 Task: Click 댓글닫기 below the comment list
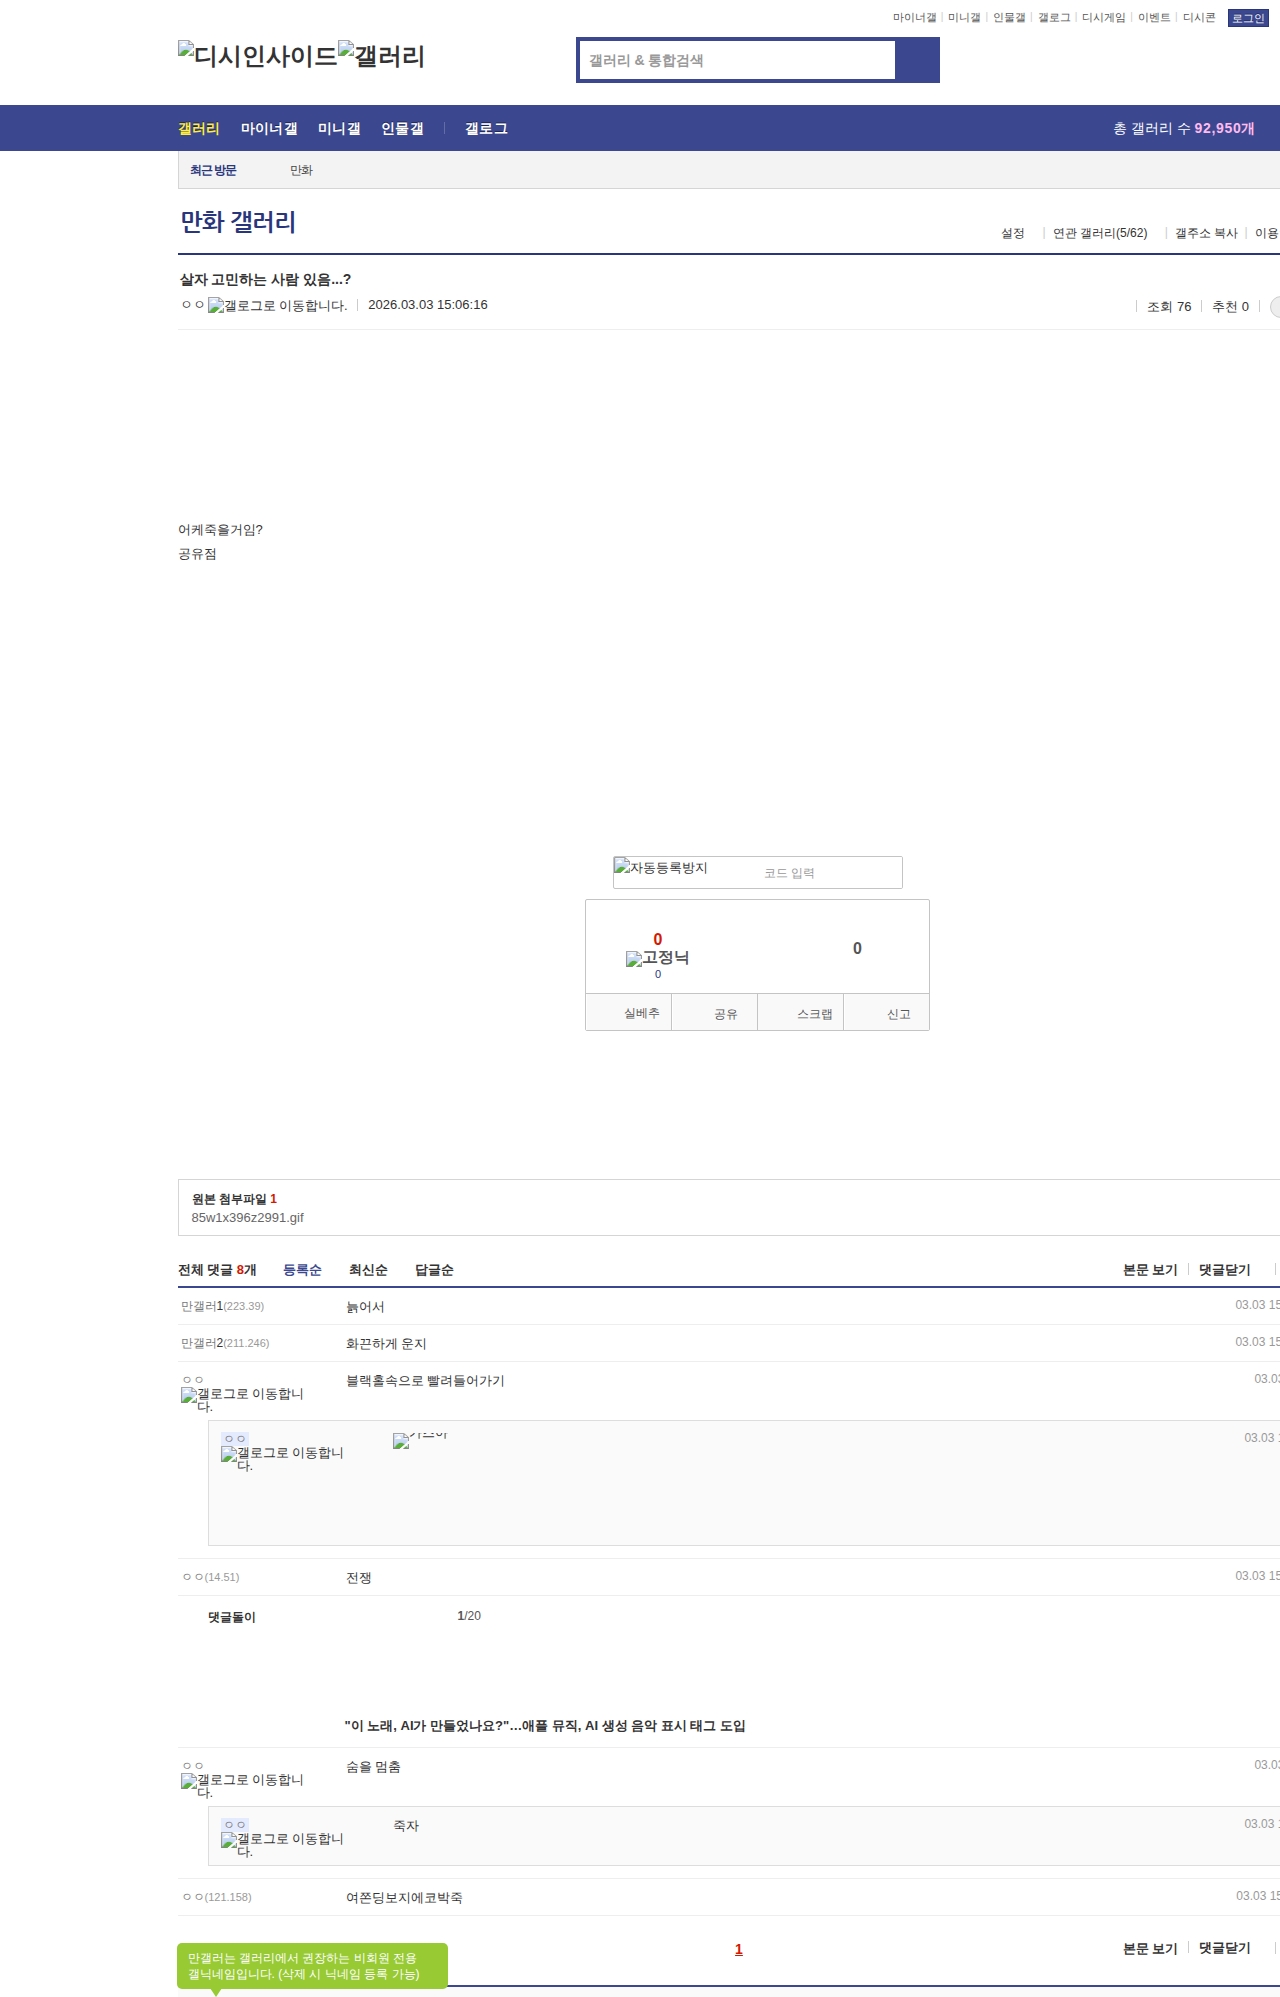[1225, 1948]
